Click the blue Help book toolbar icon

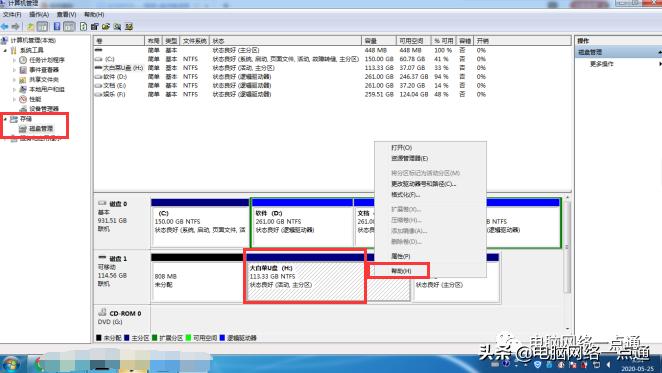57,27
